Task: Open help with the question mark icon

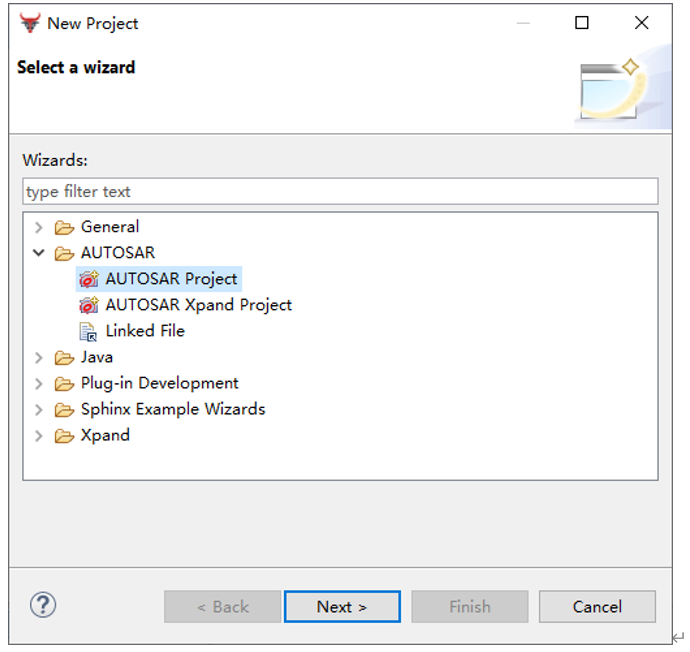Action: click(x=43, y=604)
